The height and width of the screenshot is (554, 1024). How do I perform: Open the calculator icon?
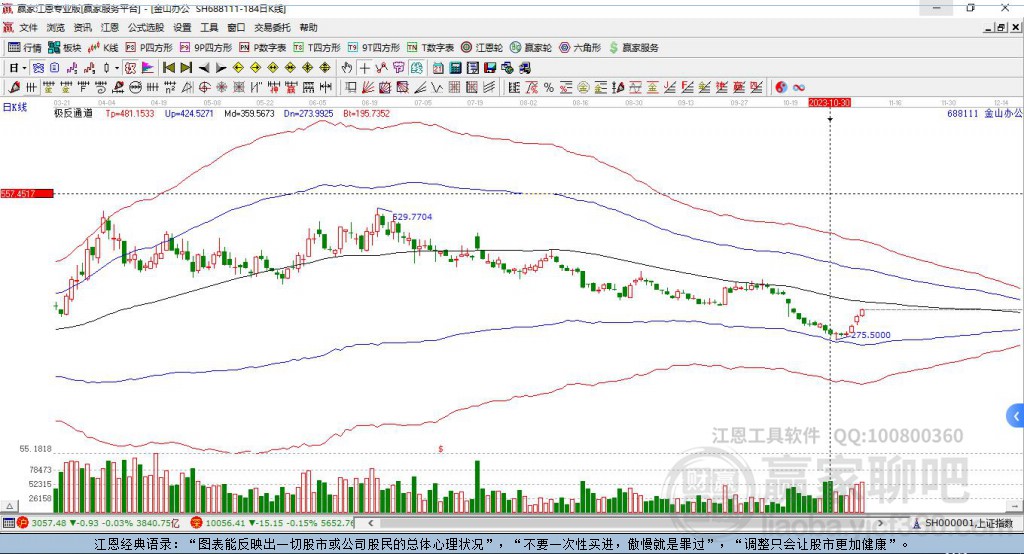(455, 68)
